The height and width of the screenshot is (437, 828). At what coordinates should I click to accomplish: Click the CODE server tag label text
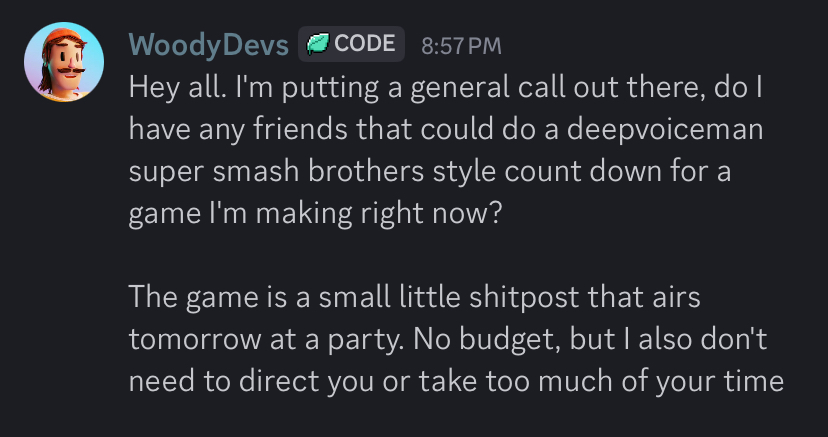[365, 44]
